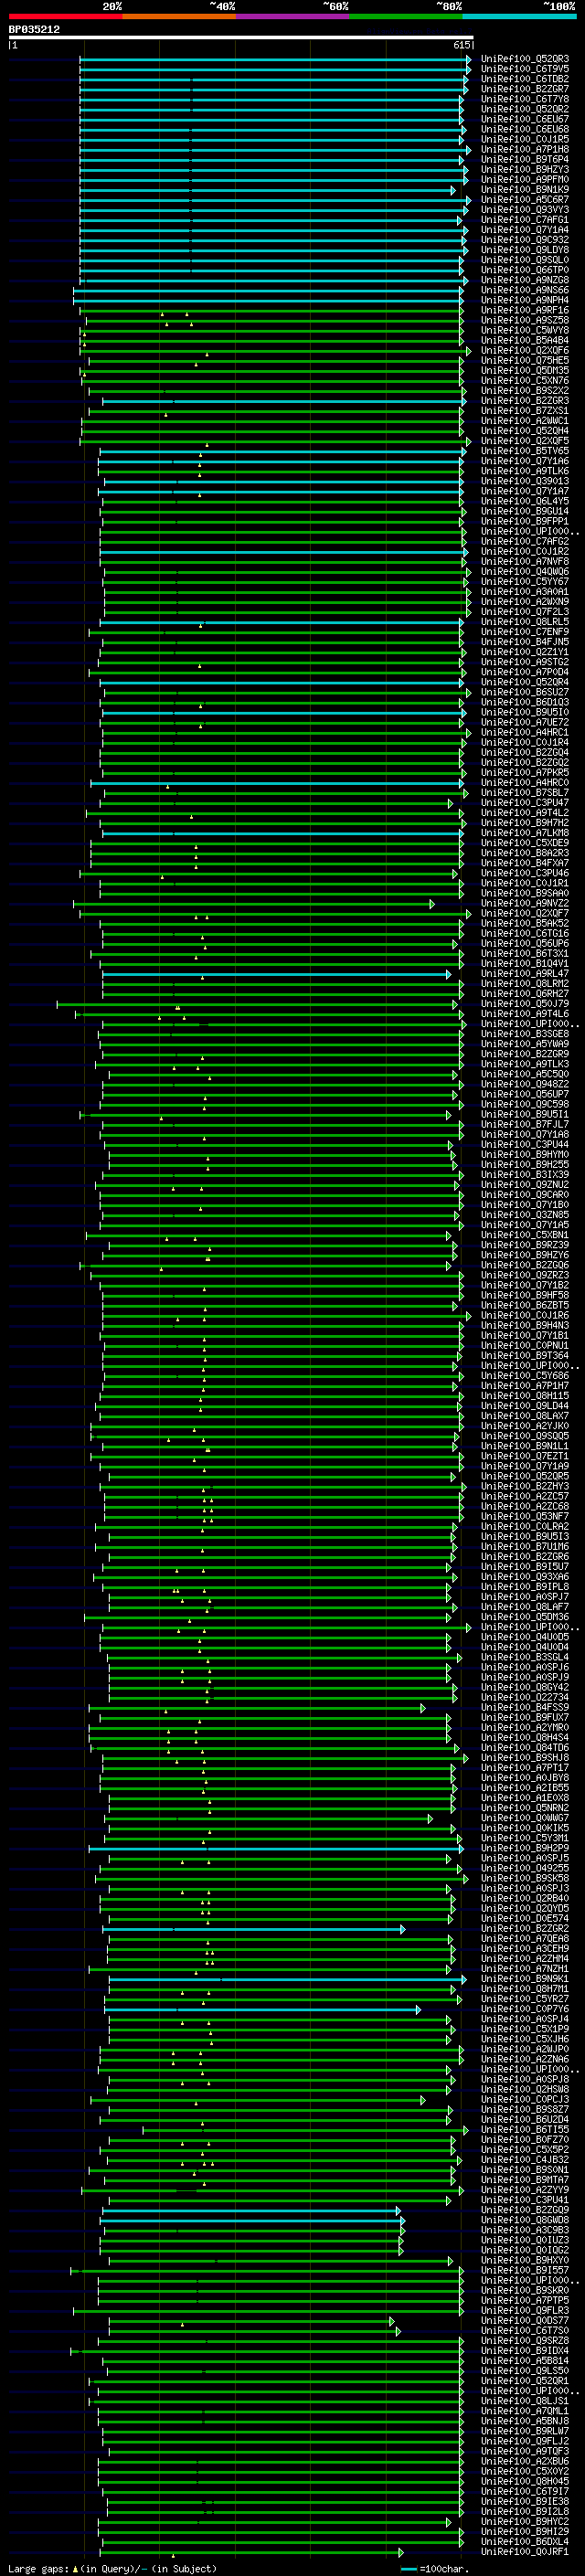Open the UniRef100_C6EU67 hit label
Viewport: 585px width, 2576px height.
[525, 119]
